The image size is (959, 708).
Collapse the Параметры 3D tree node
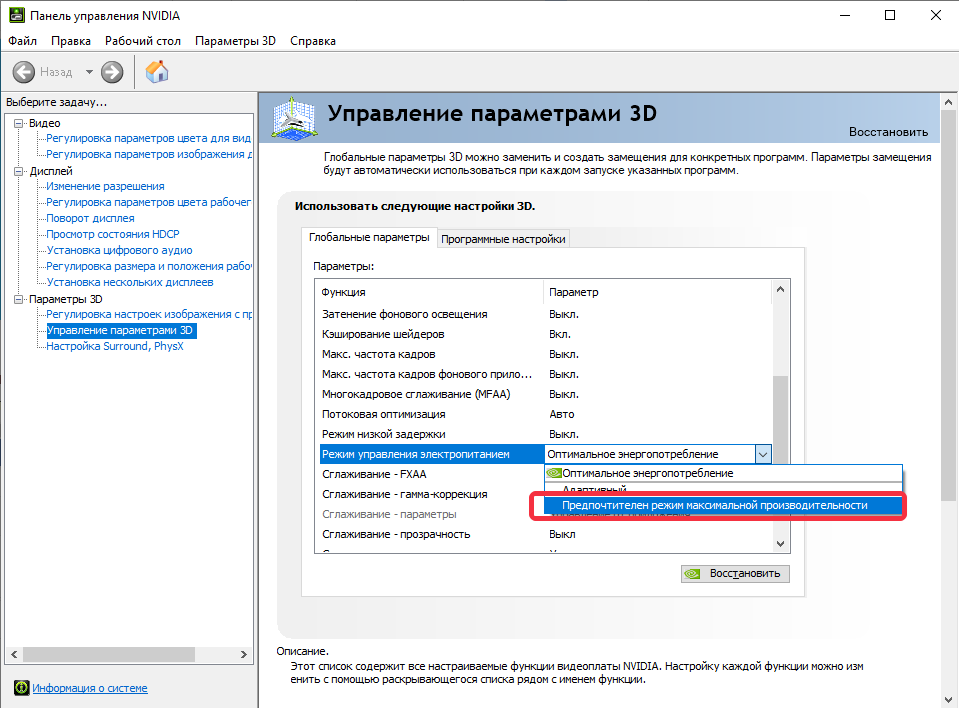click(18, 300)
